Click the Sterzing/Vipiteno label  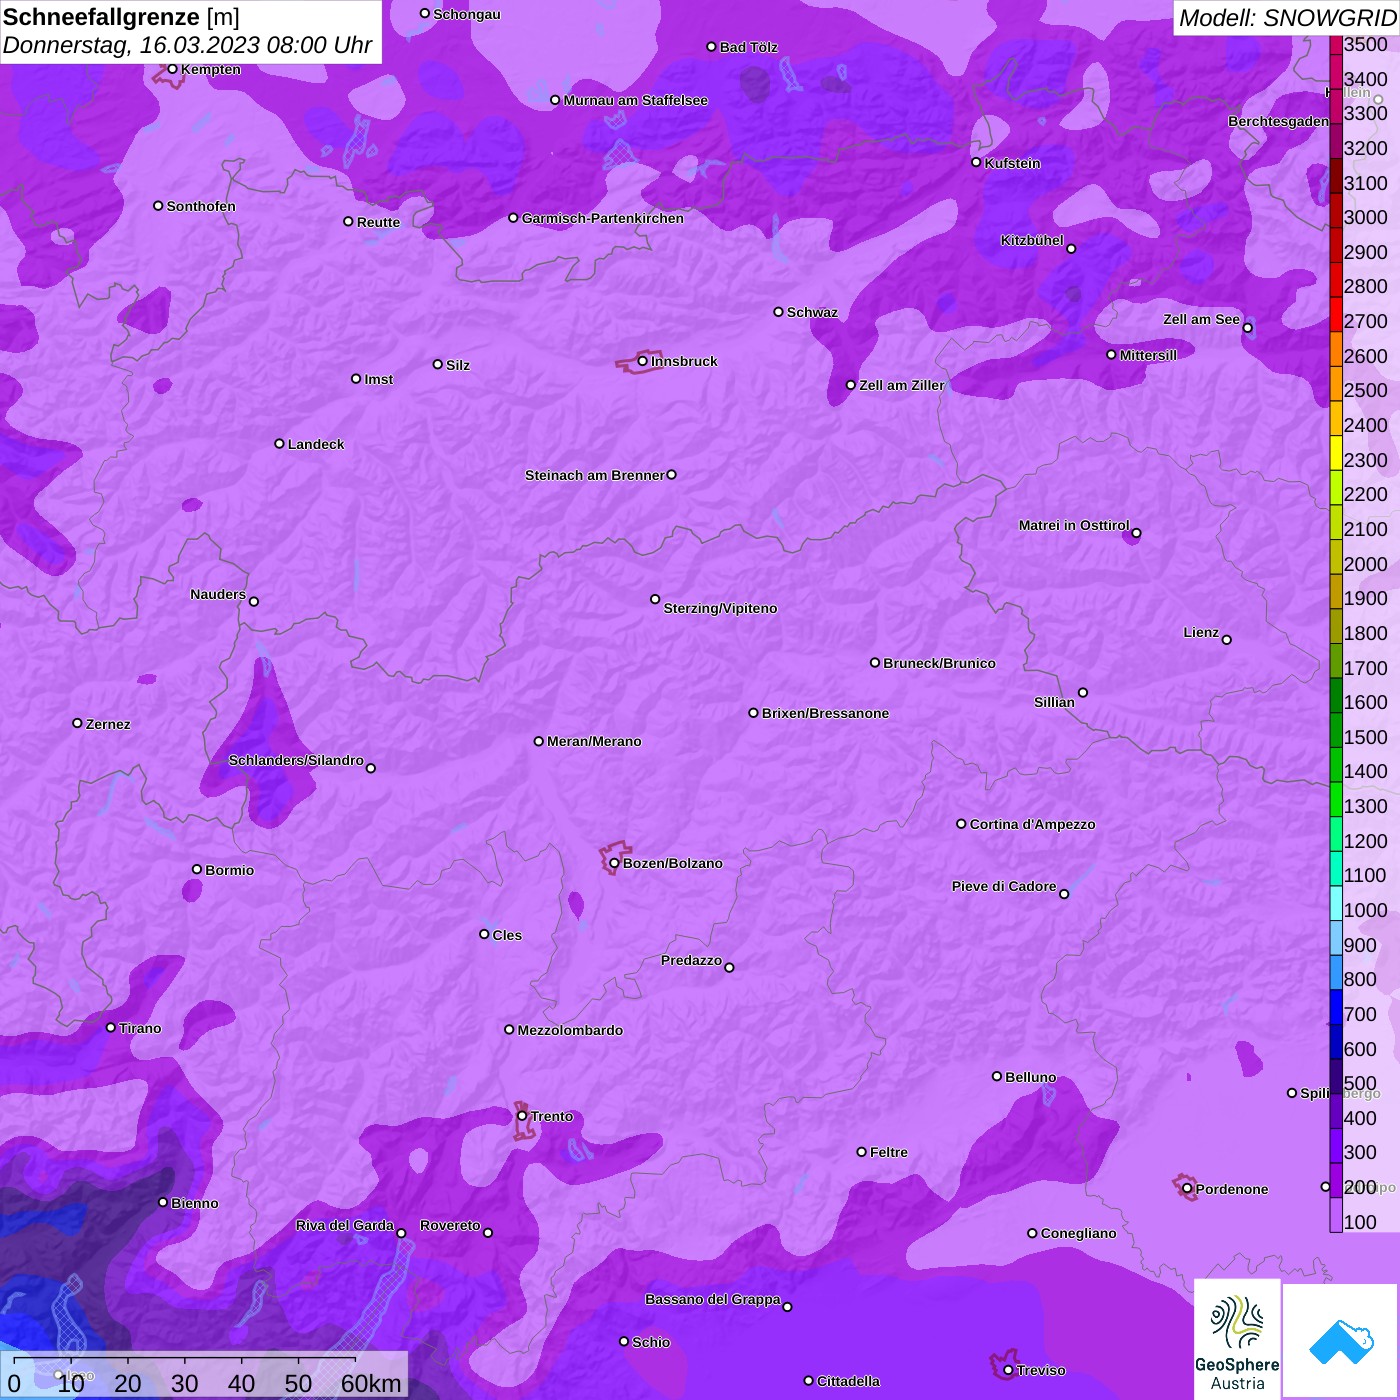click(720, 608)
